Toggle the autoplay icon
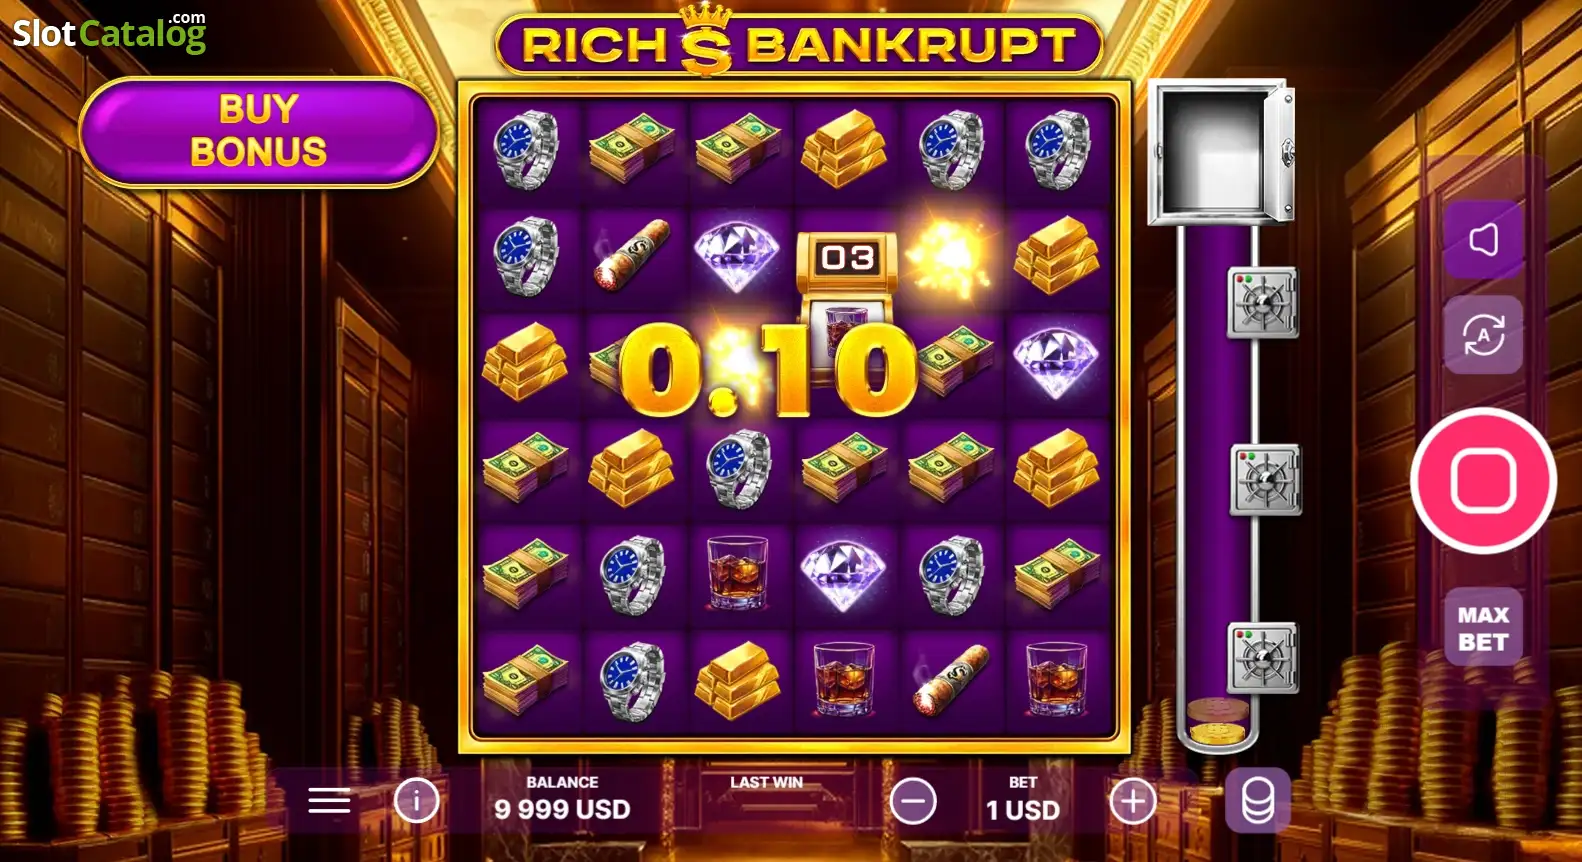 pos(1484,335)
